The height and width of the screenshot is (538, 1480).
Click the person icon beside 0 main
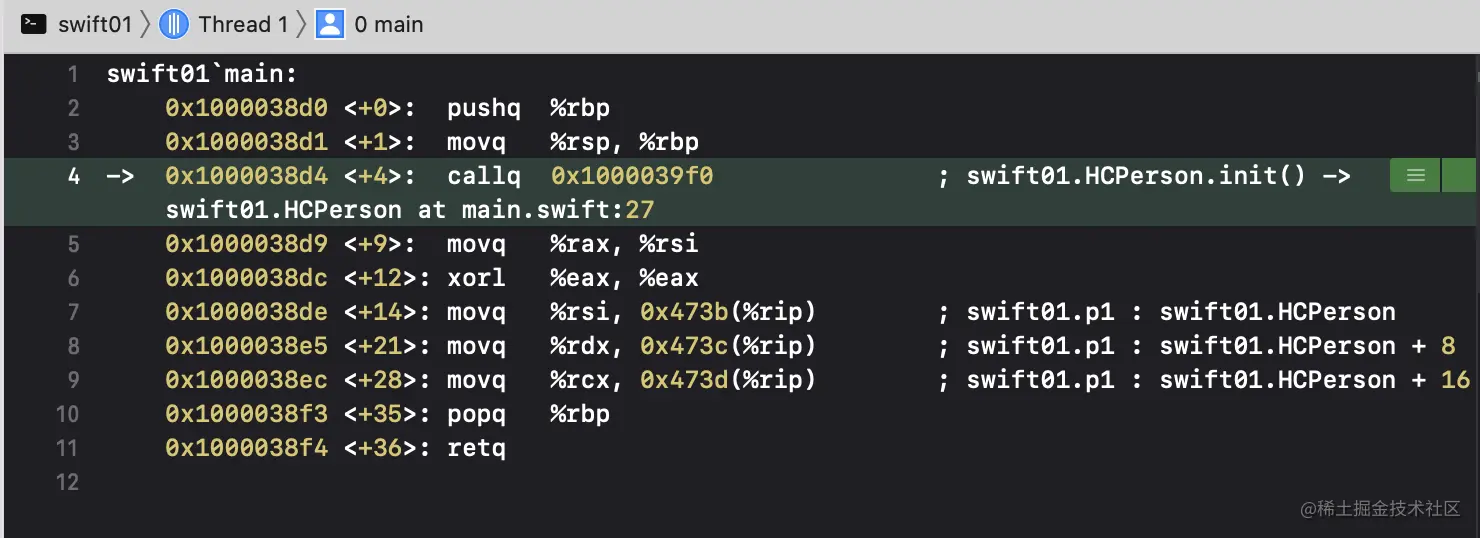pos(330,24)
